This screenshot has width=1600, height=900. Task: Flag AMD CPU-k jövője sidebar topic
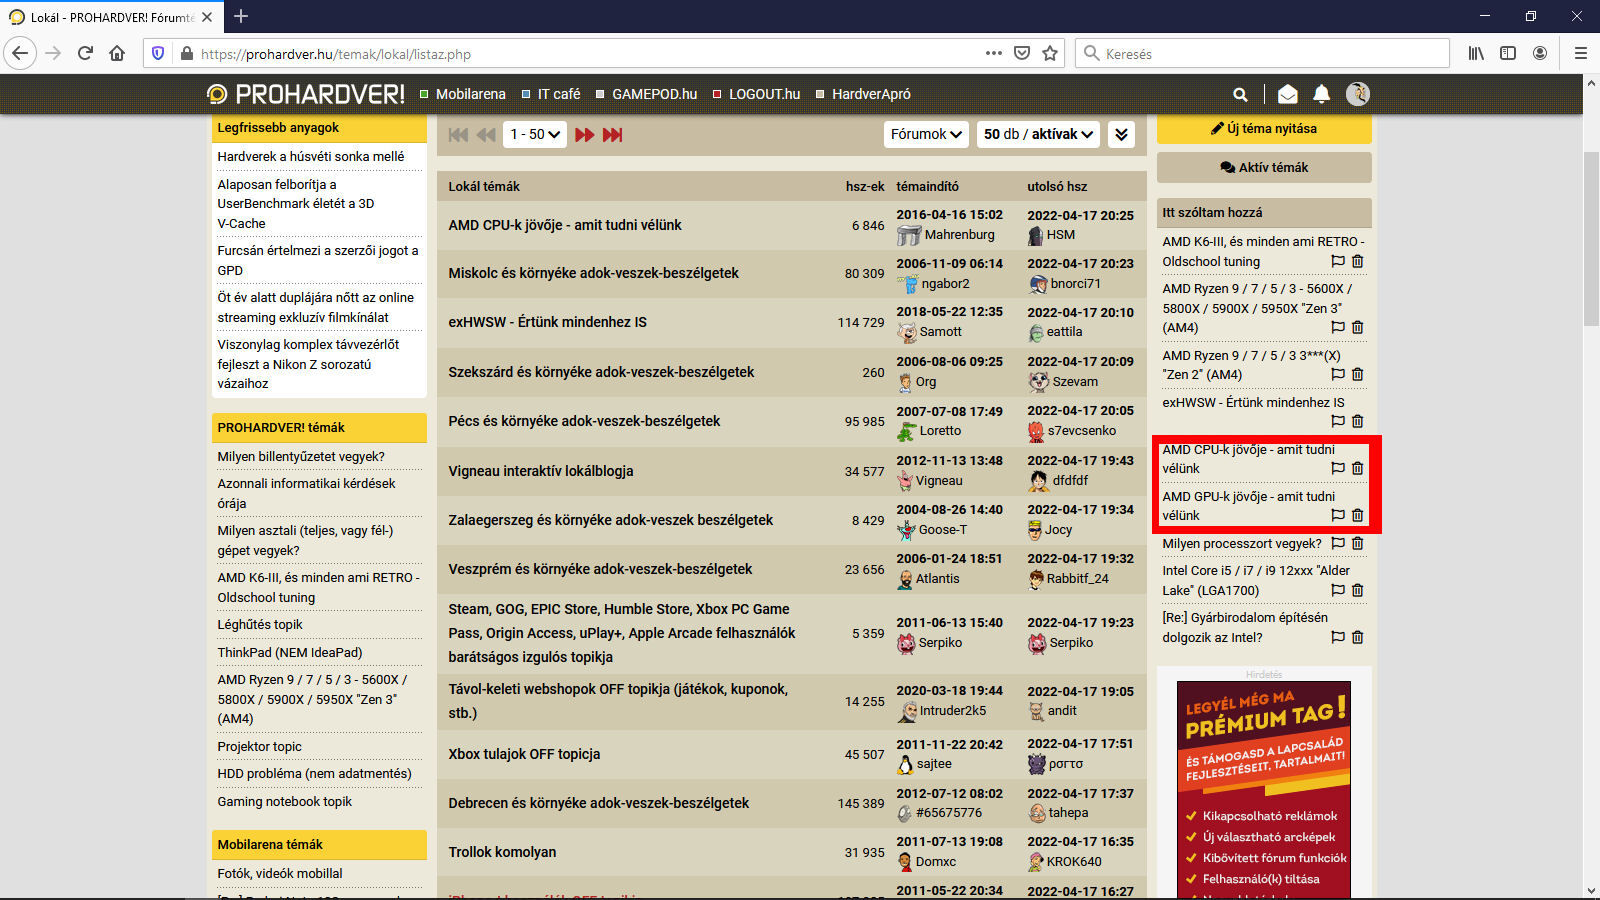[x=1338, y=468]
